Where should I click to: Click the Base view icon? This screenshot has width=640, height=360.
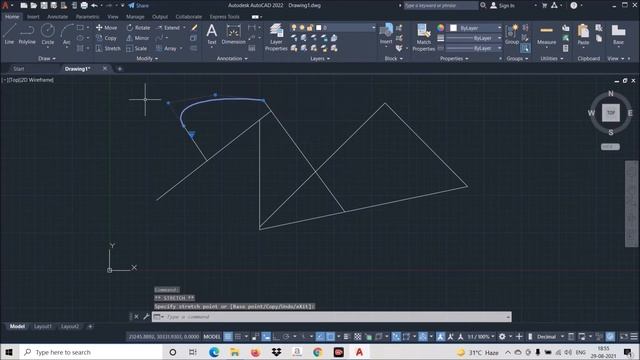pos(618,34)
